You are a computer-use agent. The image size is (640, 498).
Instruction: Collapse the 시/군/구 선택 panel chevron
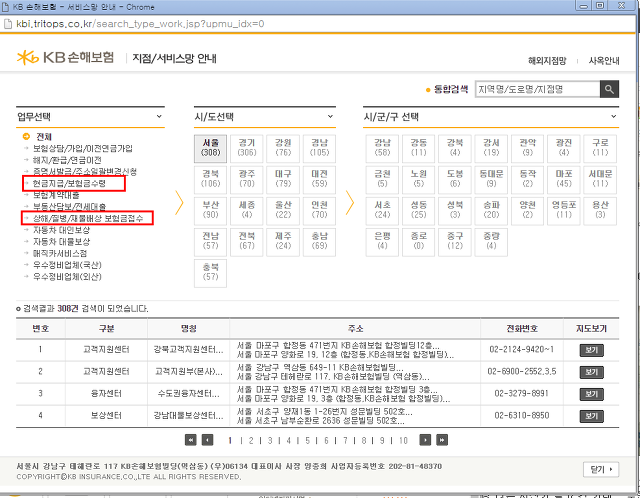point(613,117)
